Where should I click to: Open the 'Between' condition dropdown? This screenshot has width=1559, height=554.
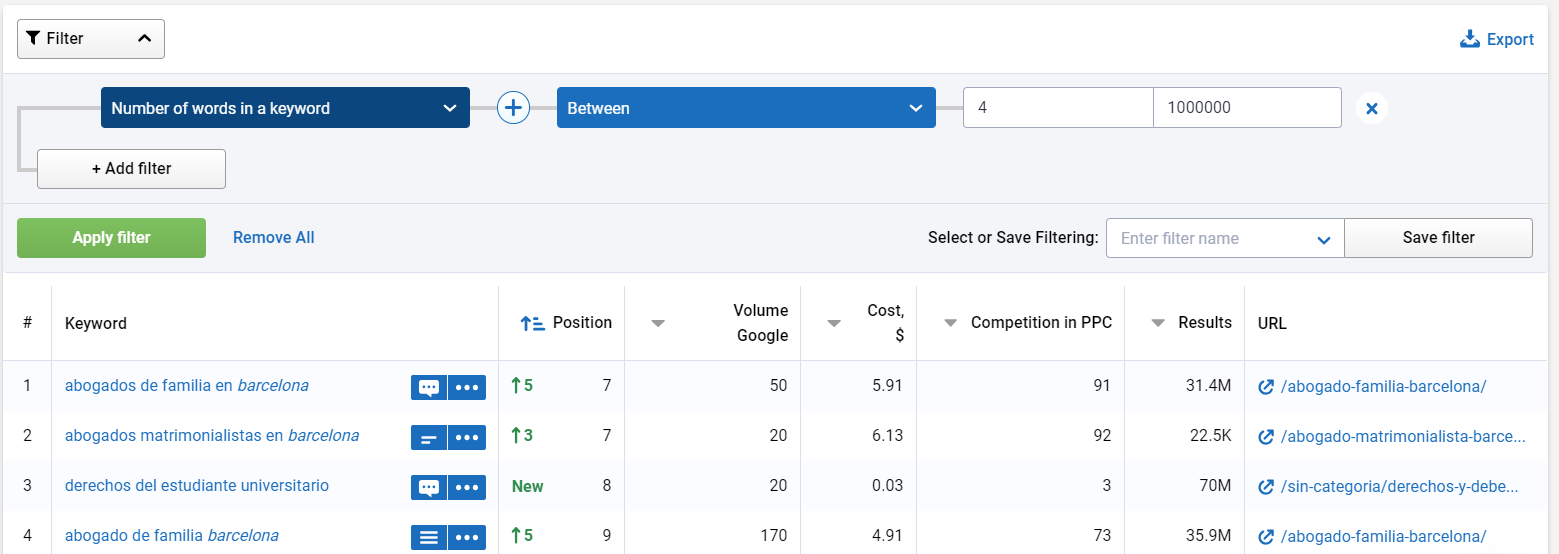(x=745, y=108)
